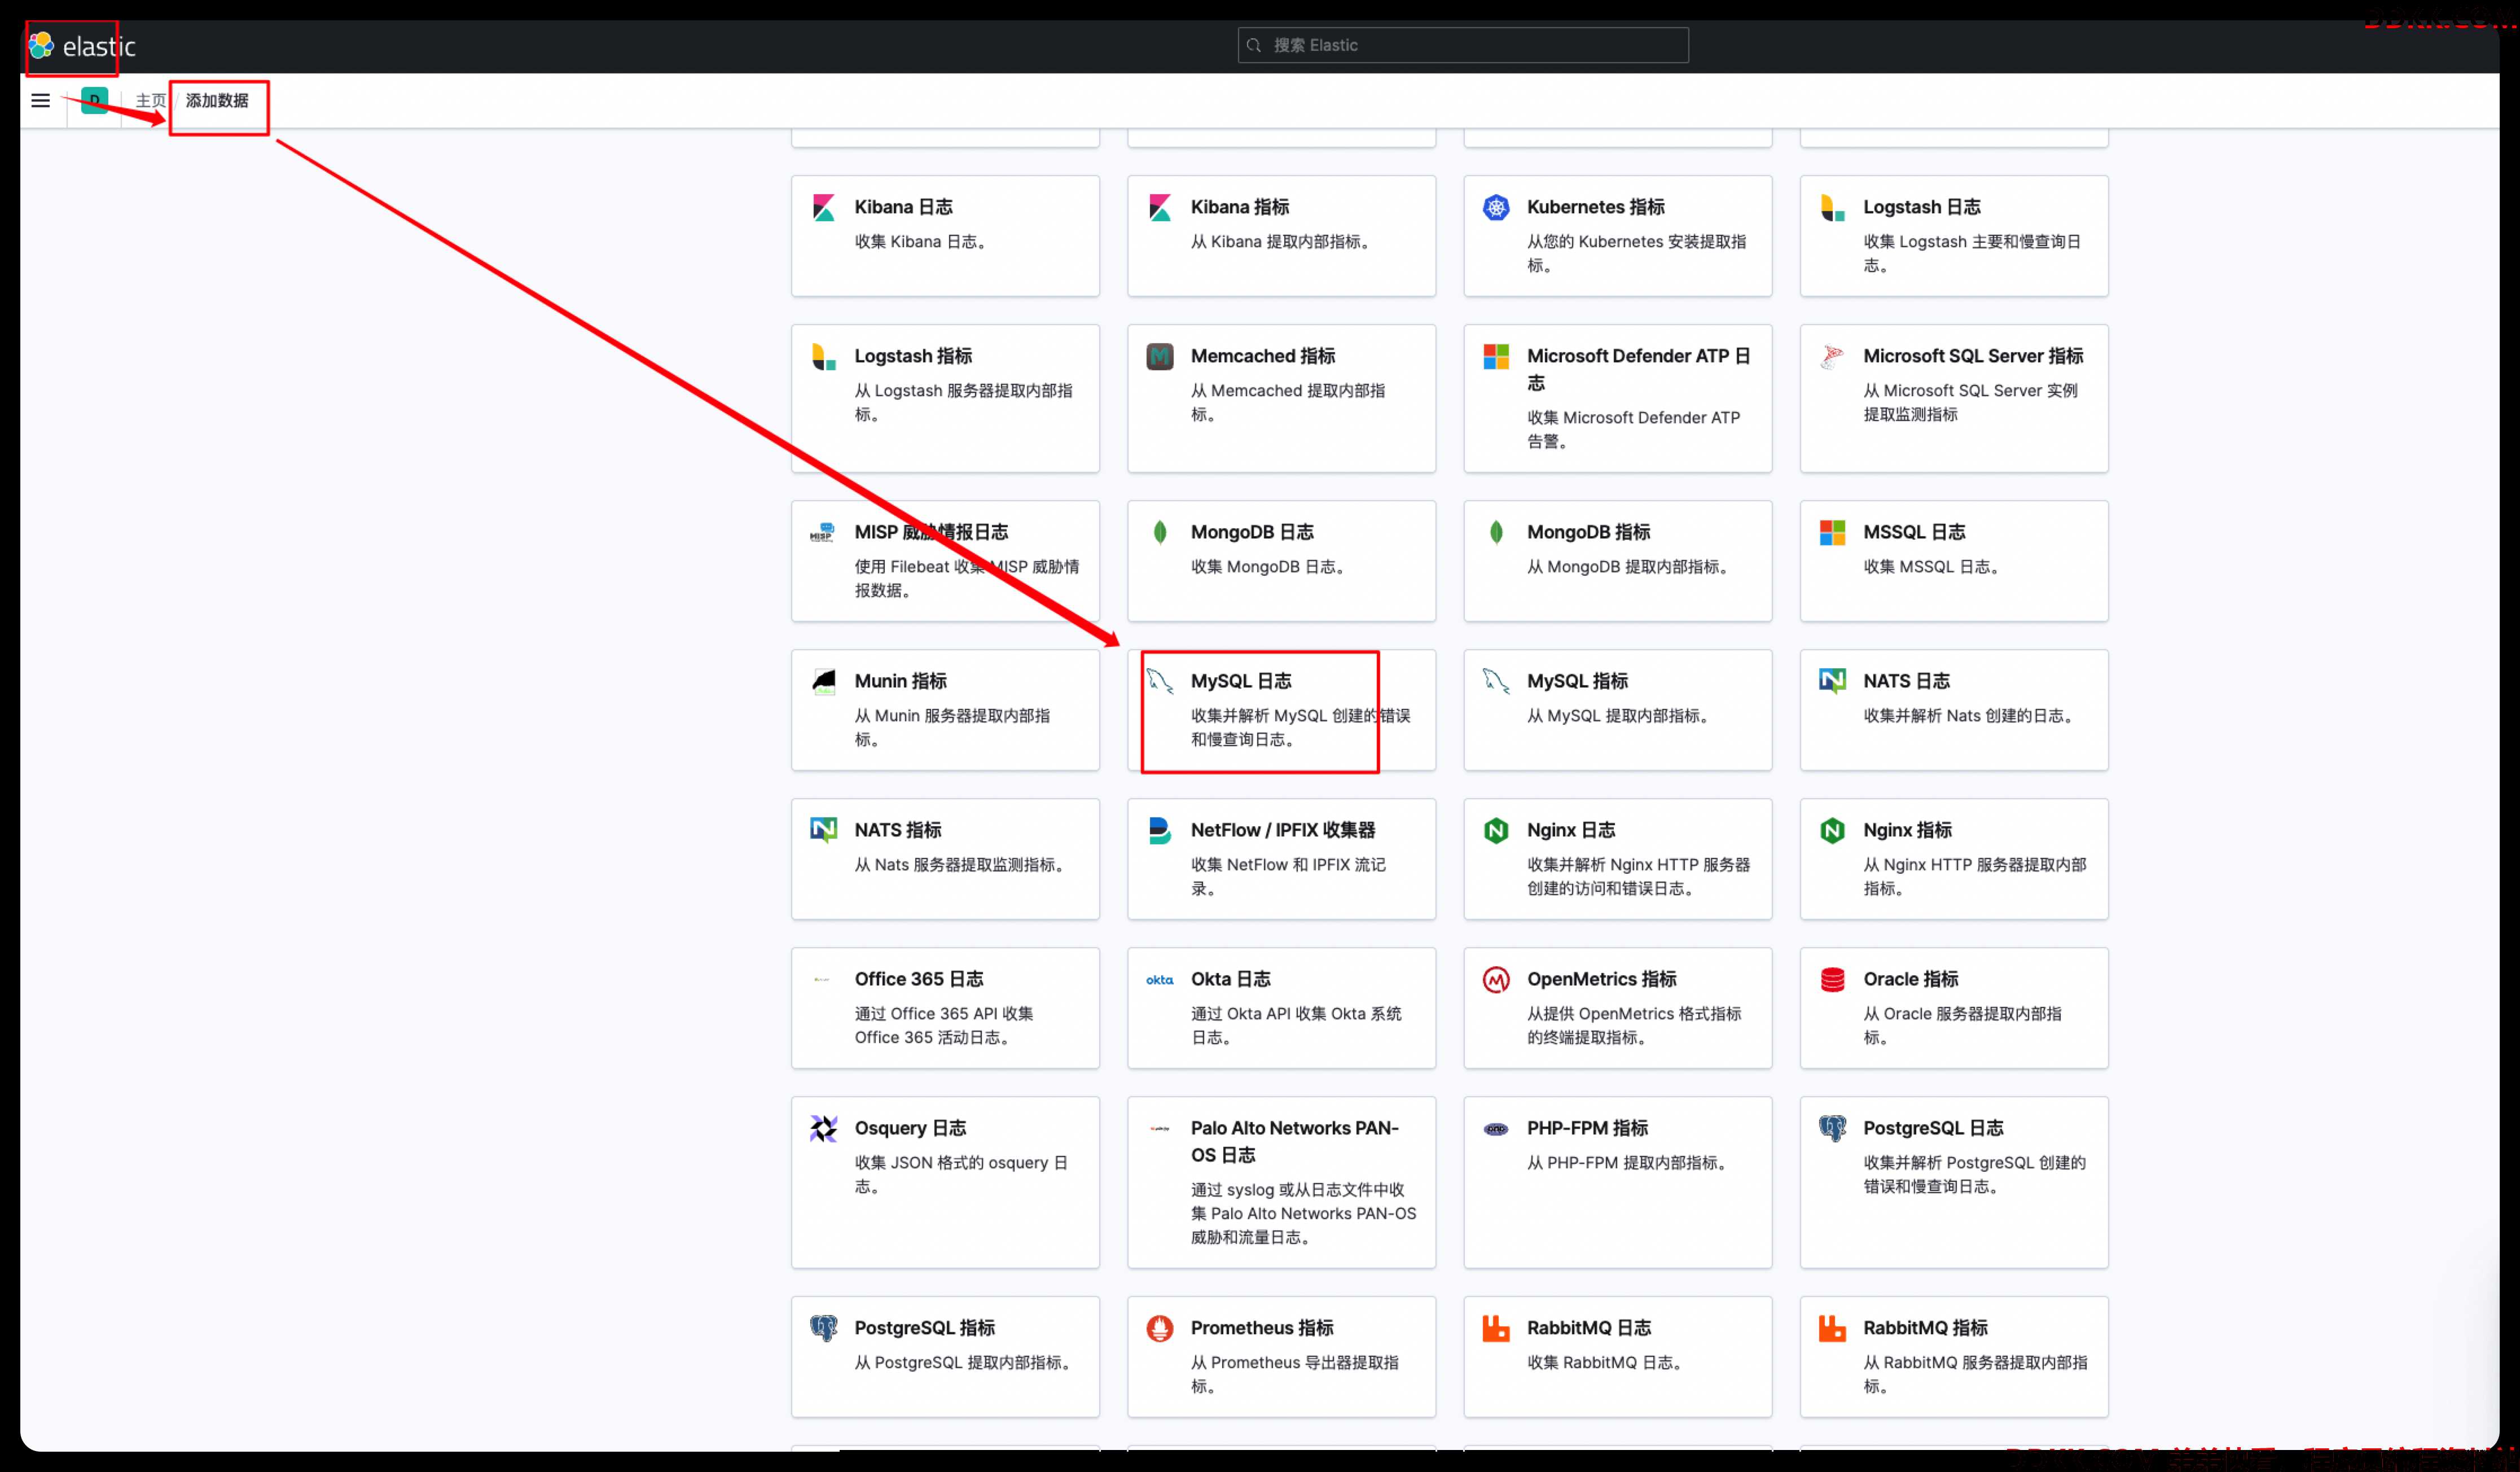Click the MySQL 指标 dolphin icon
Screen dimensions: 2520x1472
1496,681
